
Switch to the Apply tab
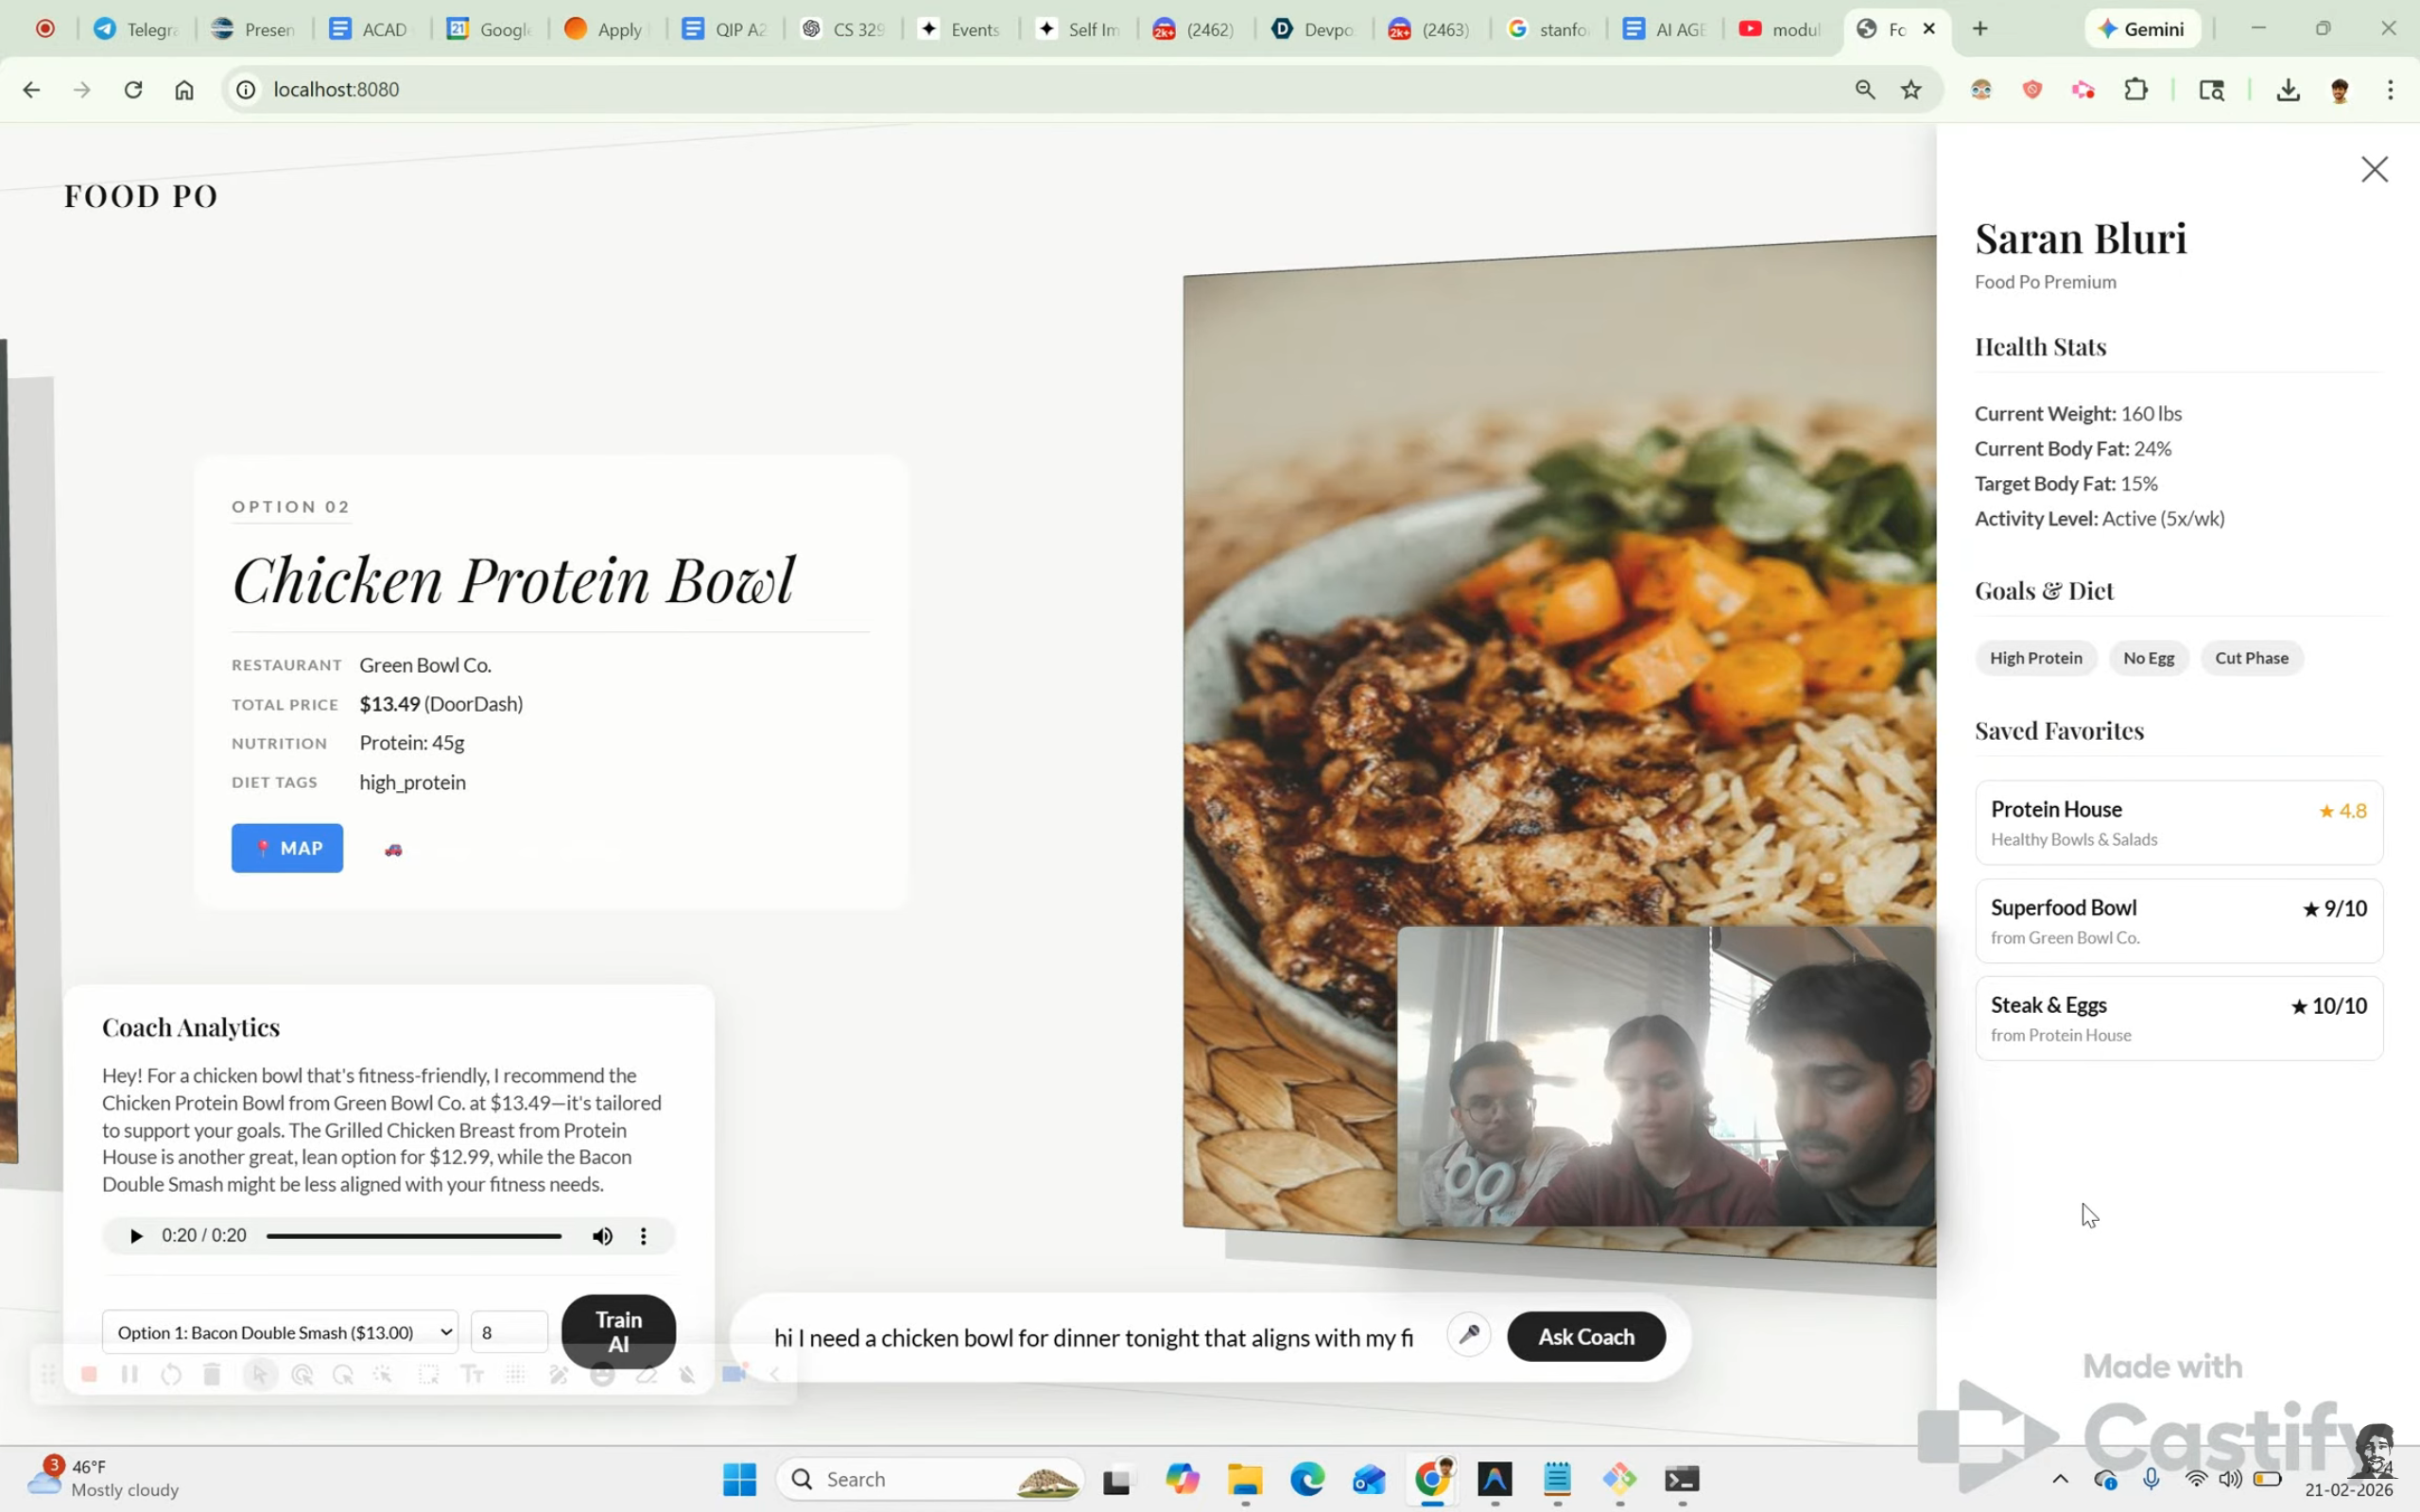pos(607,29)
